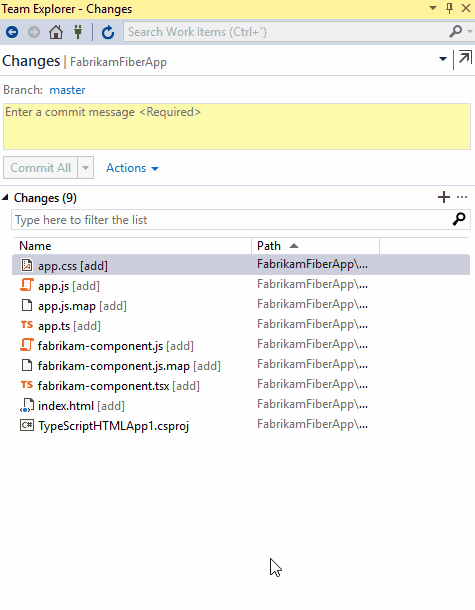Select the app.css [add] row
The height and width of the screenshot is (610, 475).
[241, 265]
